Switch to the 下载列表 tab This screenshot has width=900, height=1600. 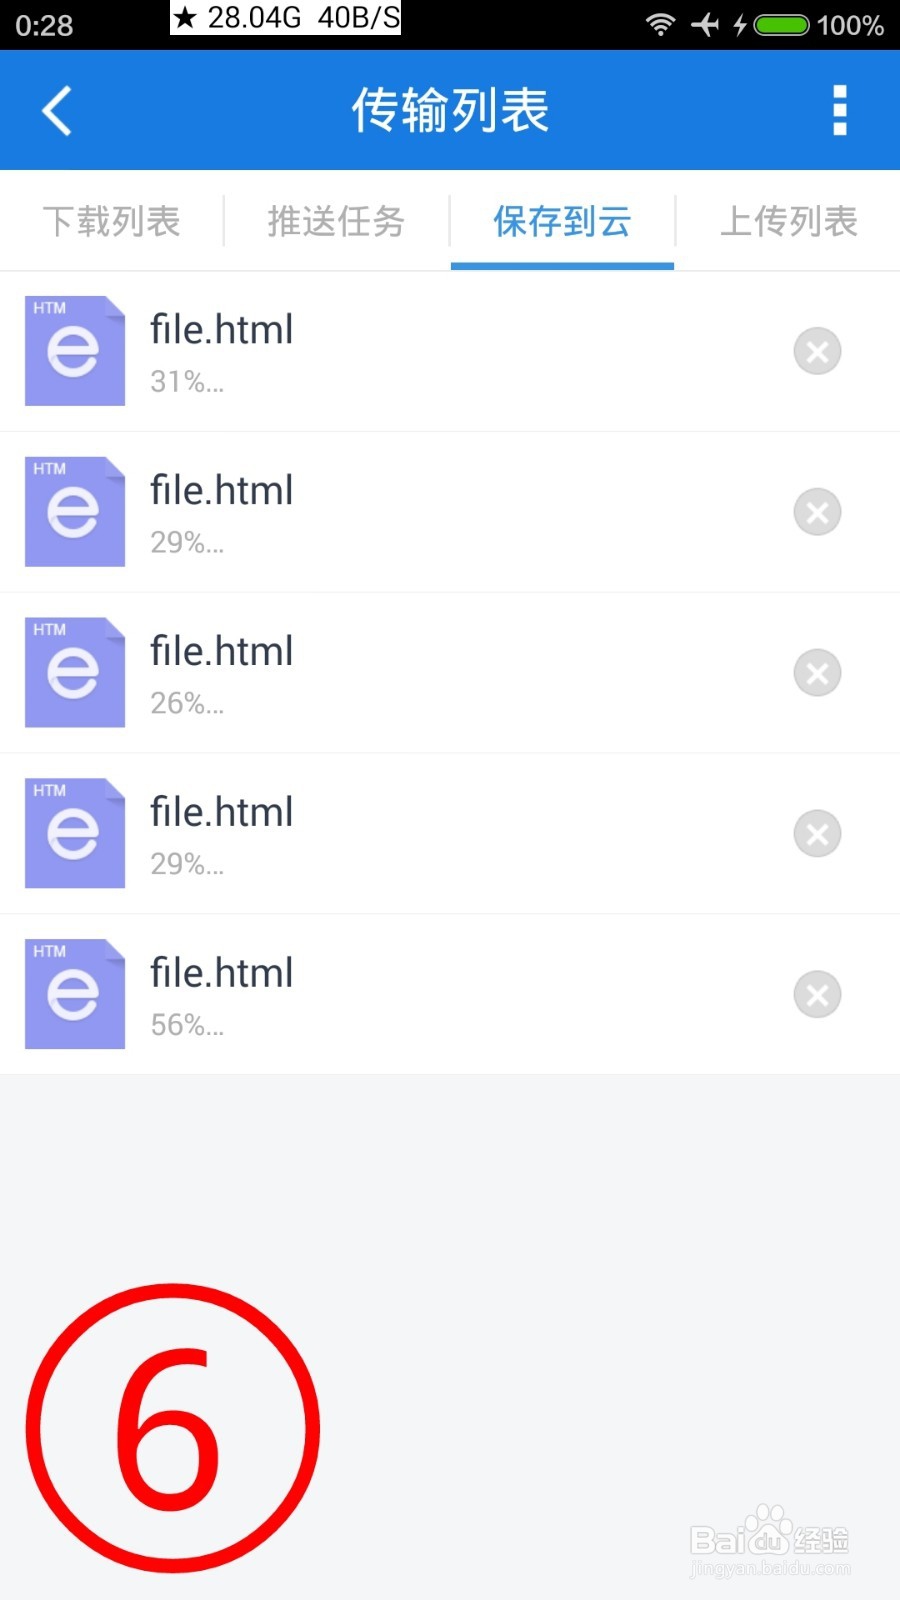[x=112, y=221]
